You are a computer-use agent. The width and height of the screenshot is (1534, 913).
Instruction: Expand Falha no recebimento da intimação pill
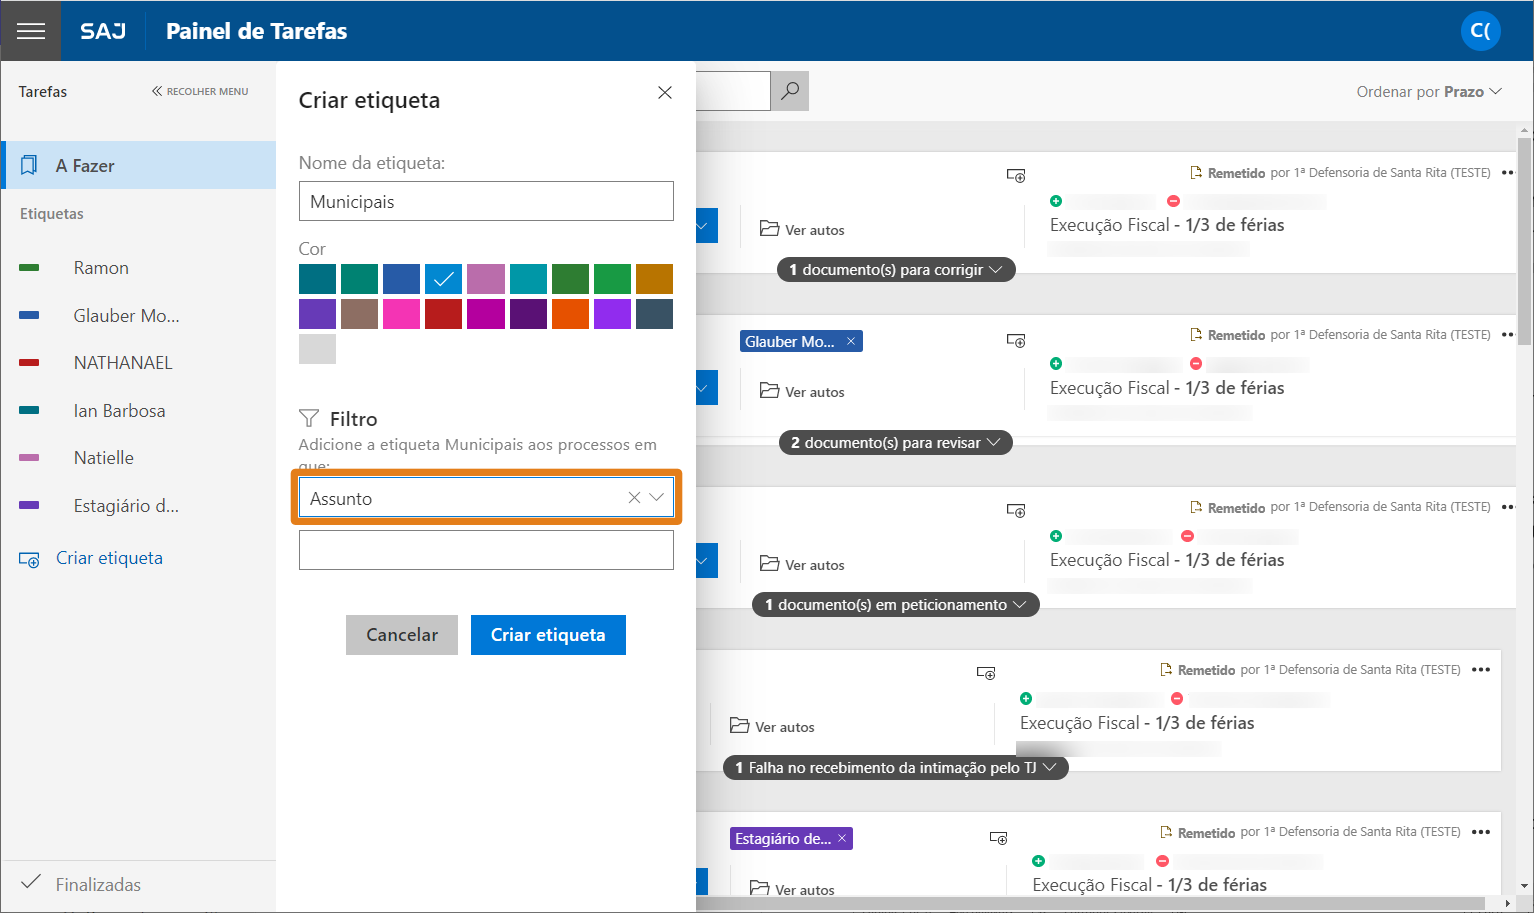tap(896, 768)
